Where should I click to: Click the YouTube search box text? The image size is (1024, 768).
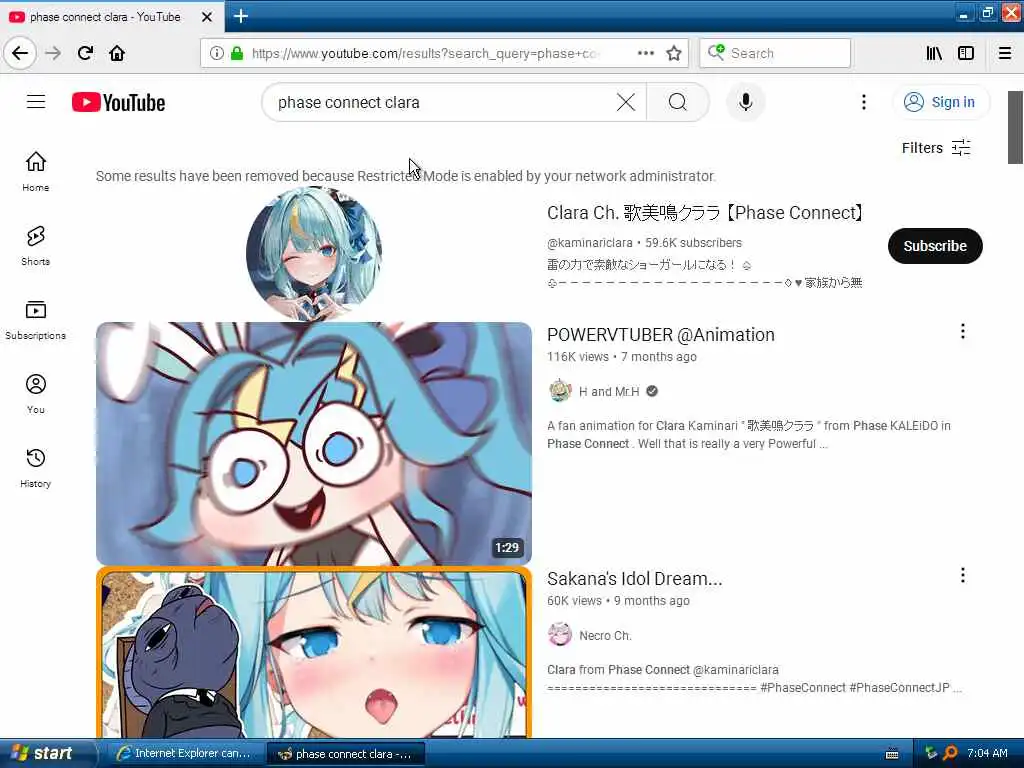tap(348, 103)
